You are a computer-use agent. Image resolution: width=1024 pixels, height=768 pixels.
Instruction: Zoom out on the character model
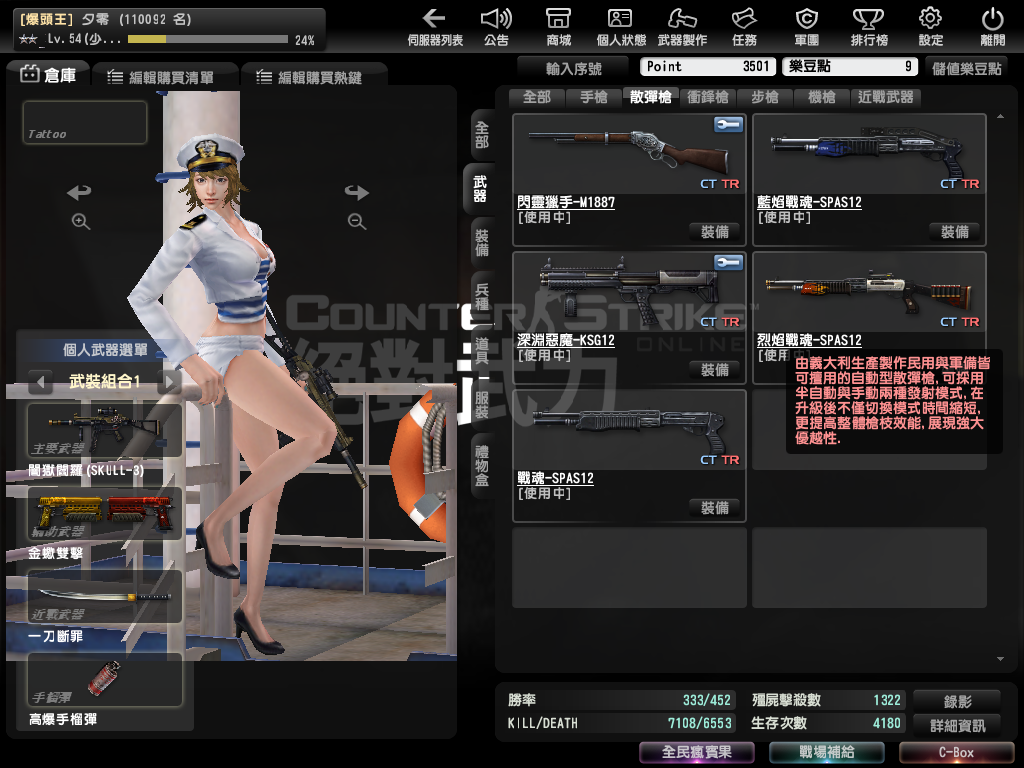[x=357, y=221]
